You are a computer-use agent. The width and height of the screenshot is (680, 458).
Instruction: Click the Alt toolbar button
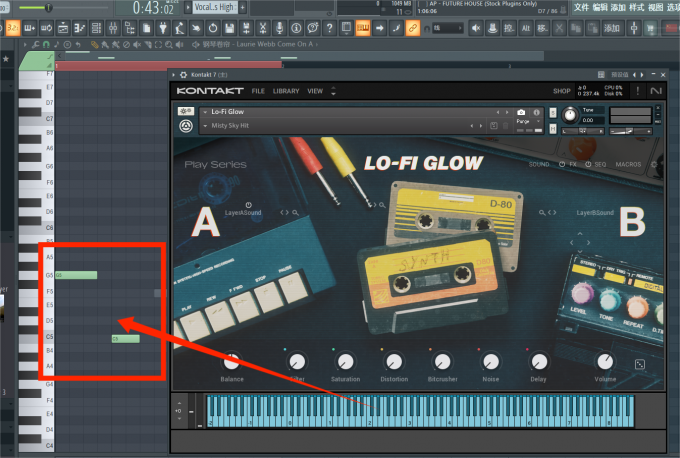(x=526, y=28)
